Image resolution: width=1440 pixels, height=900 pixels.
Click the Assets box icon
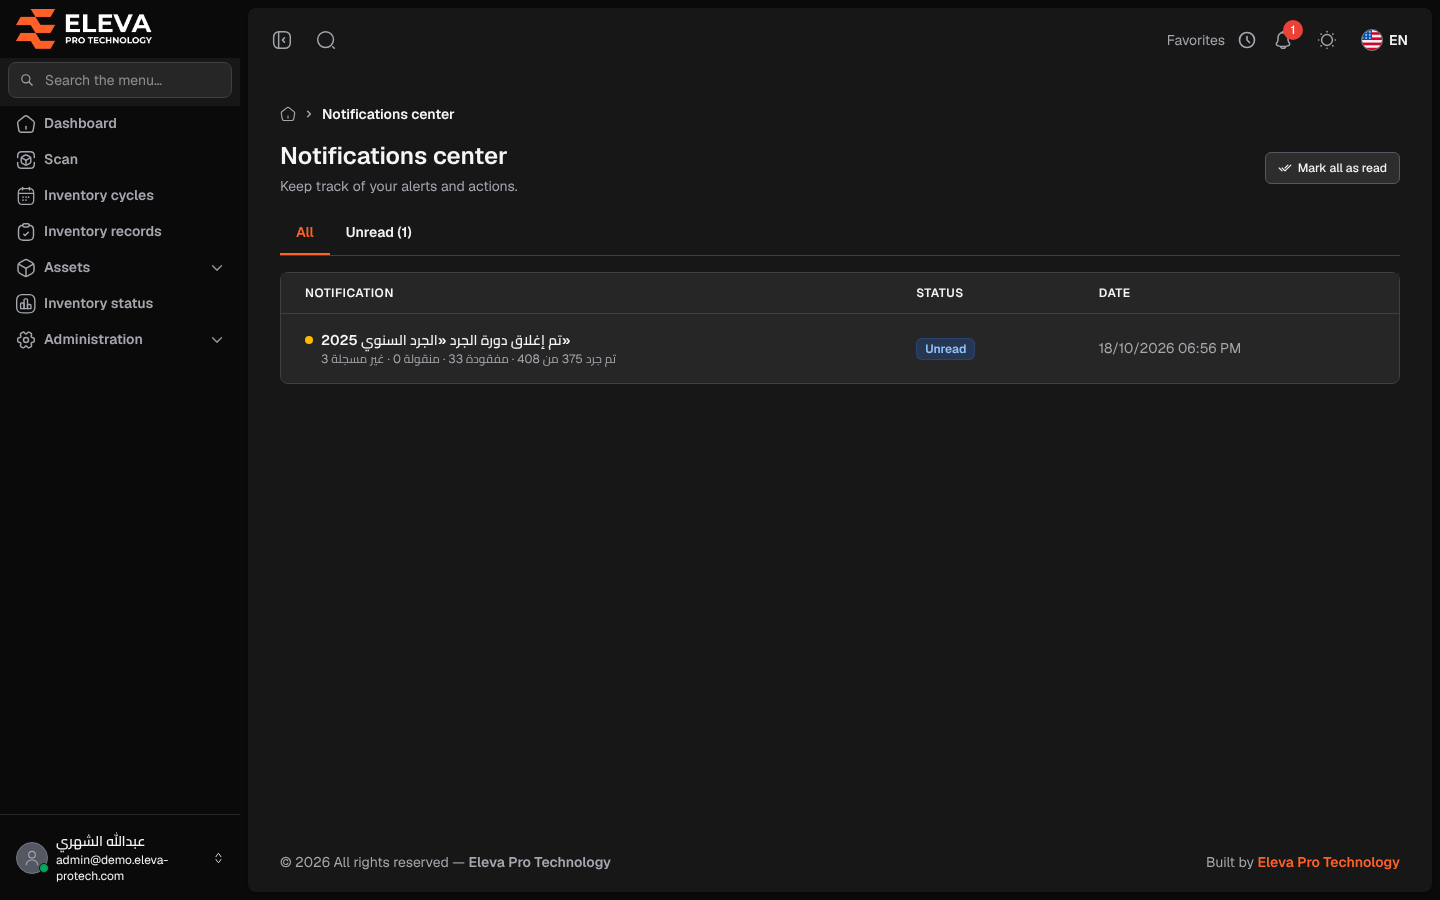click(26, 268)
